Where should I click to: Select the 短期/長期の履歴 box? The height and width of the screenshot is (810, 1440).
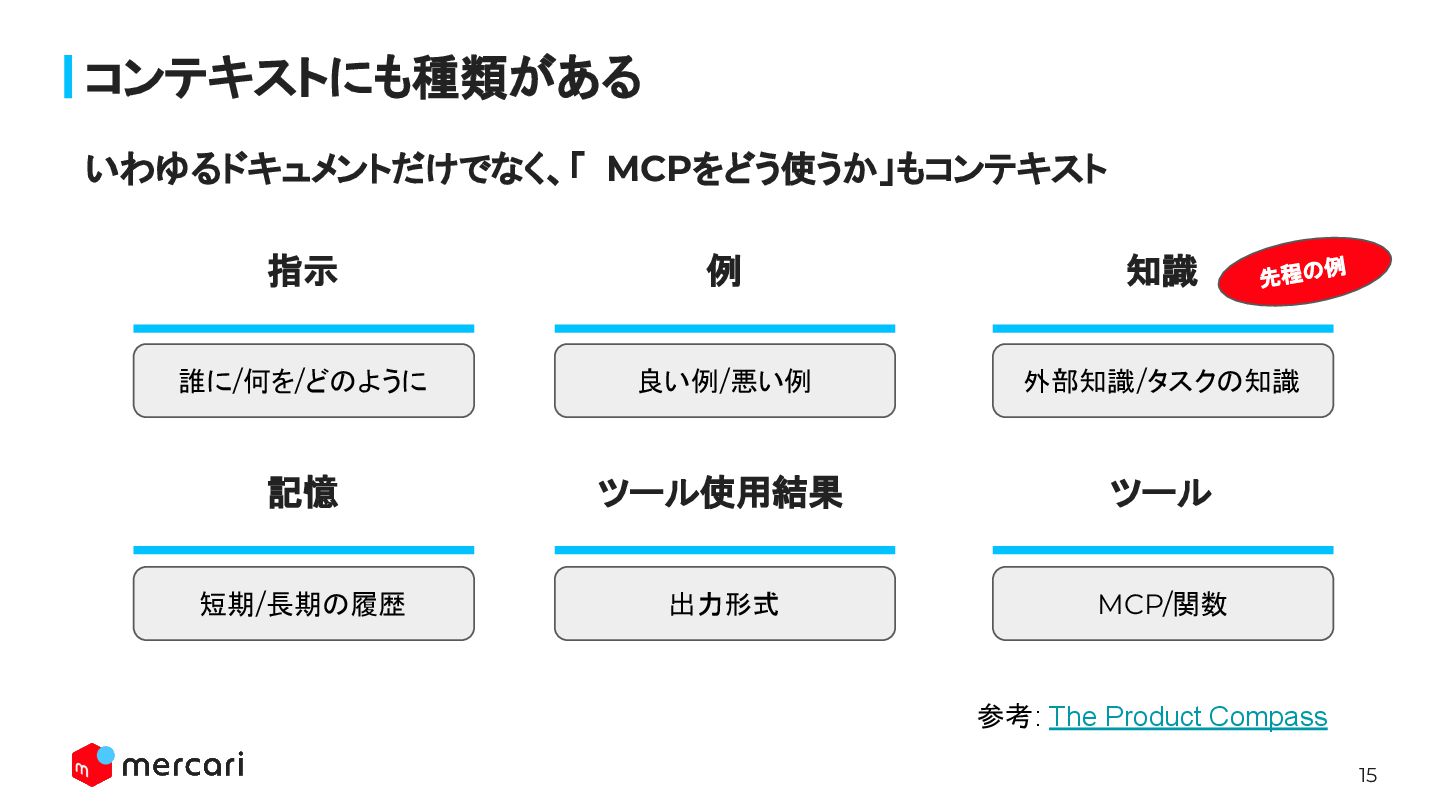(304, 604)
